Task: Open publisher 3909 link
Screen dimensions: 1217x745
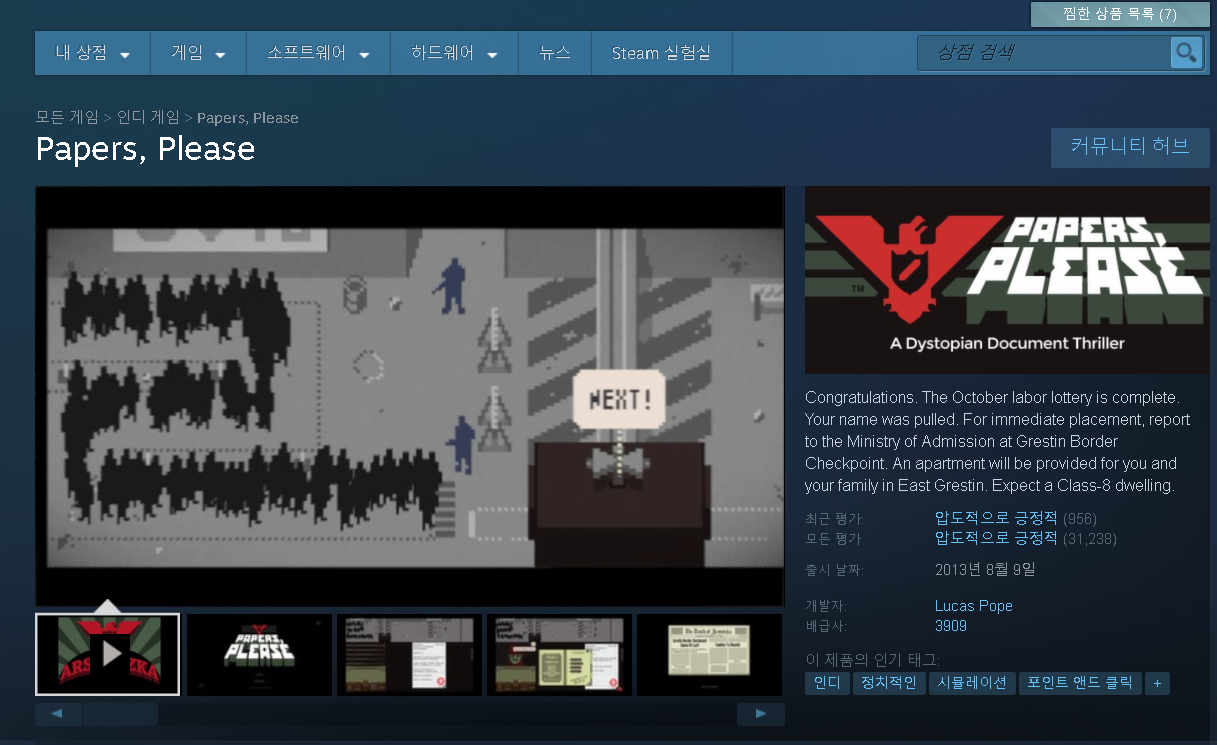Action: (950, 626)
